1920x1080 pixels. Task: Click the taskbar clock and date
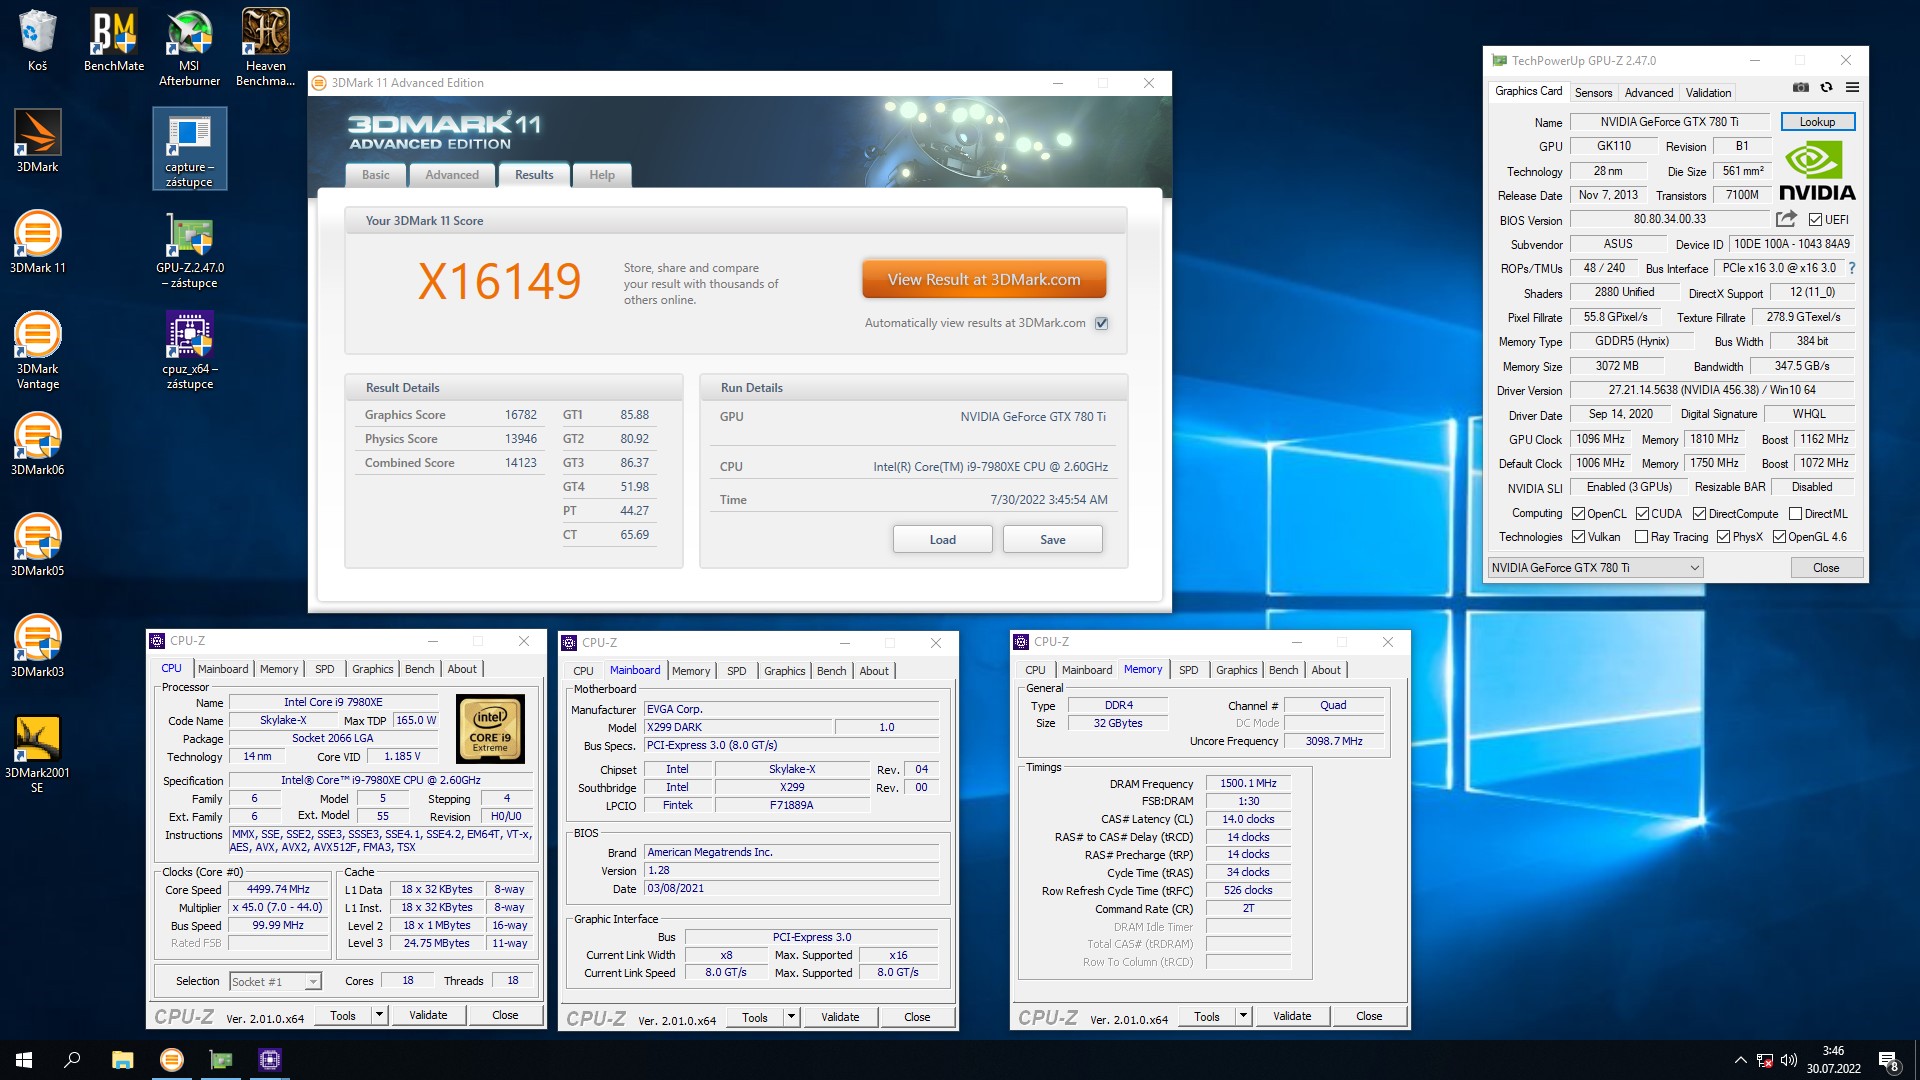pyautogui.click(x=1833, y=1060)
